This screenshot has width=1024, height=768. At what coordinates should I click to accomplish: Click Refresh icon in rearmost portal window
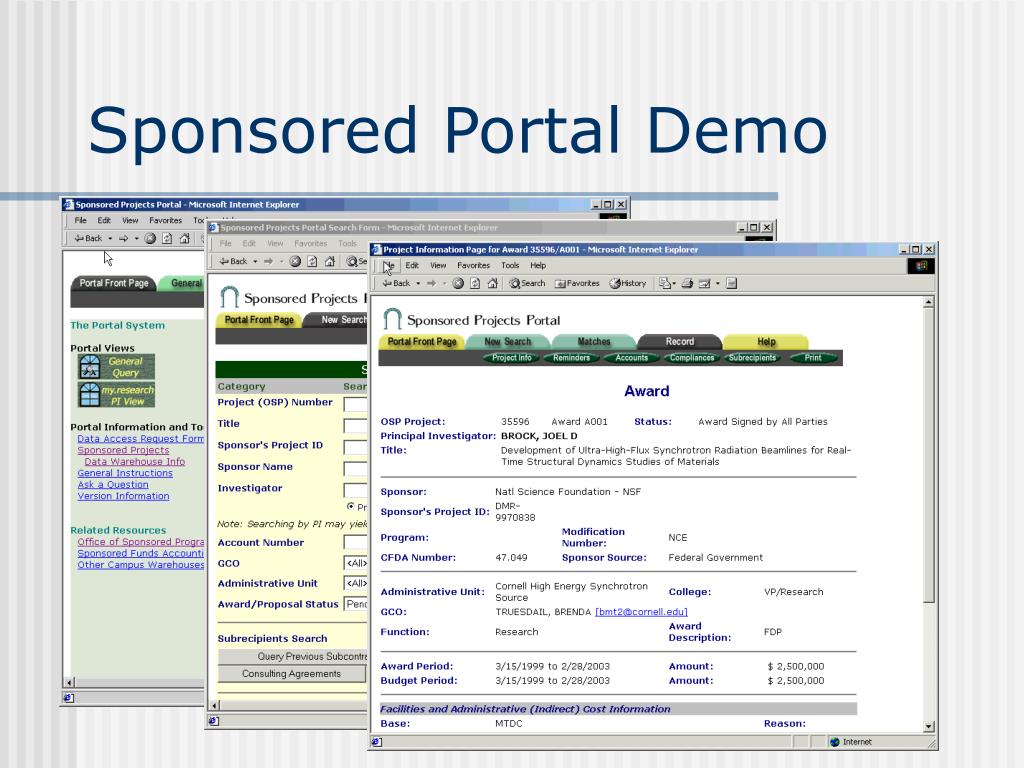point(167,238)
